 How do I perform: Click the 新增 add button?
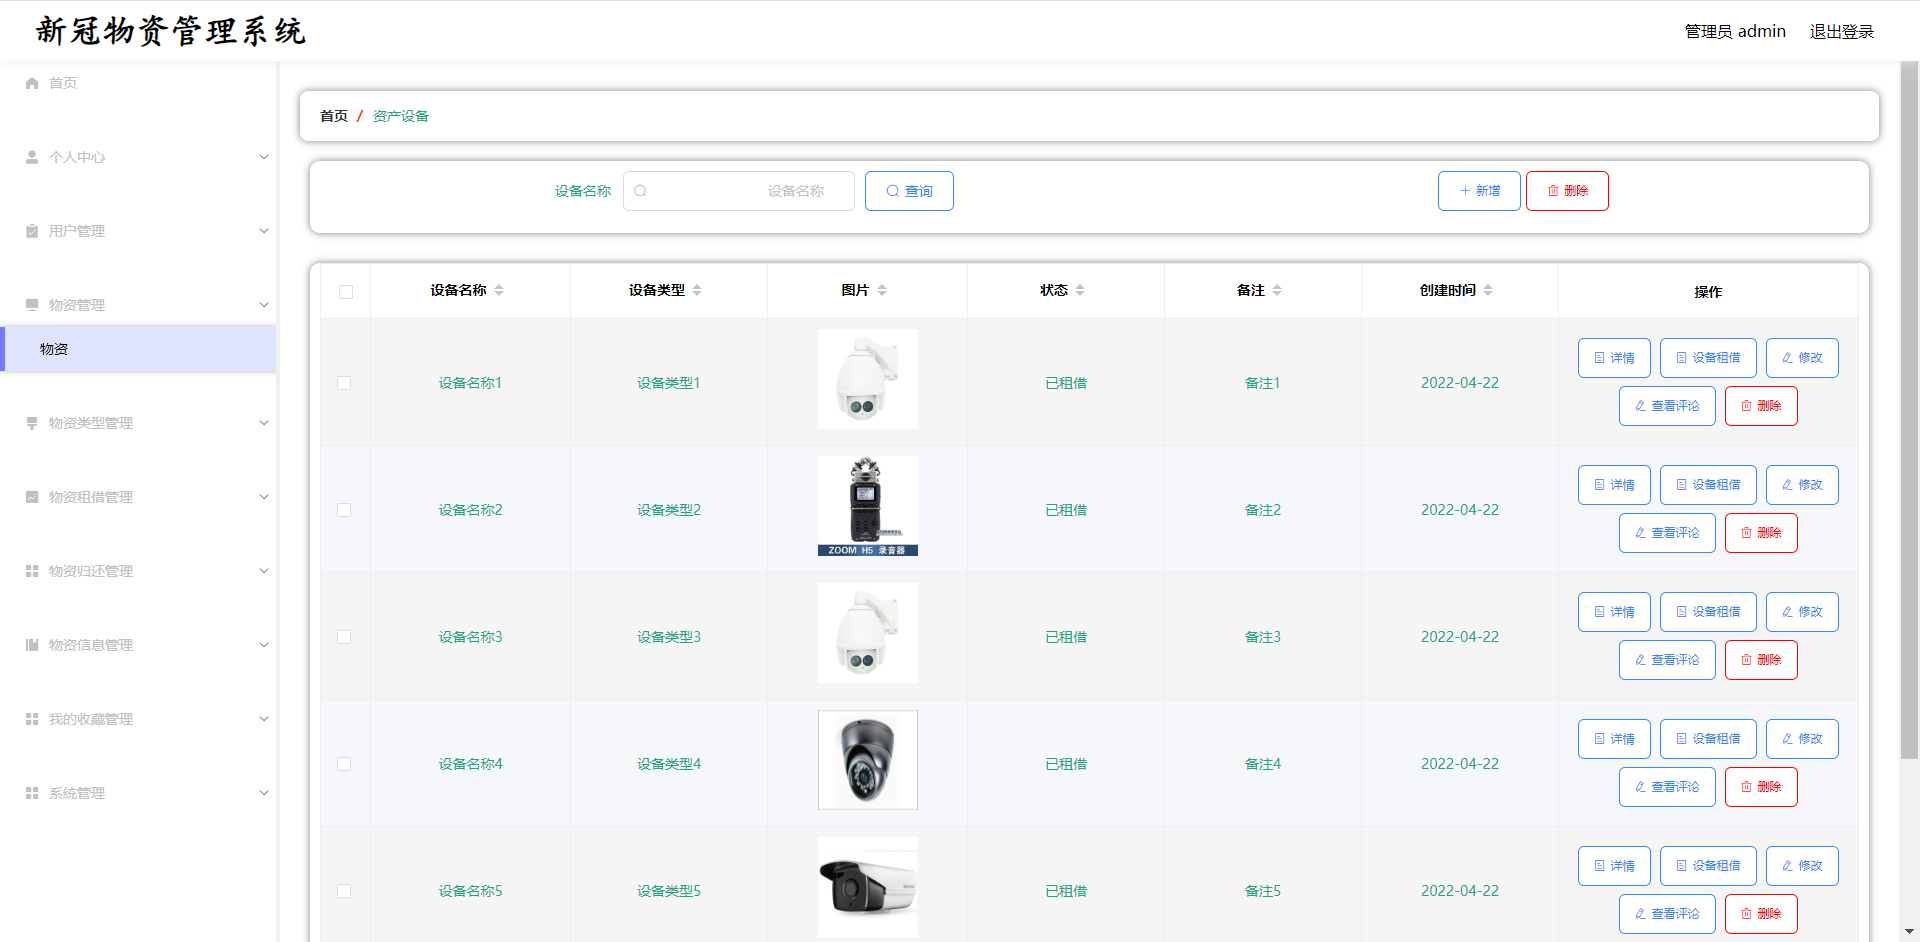1479,191
